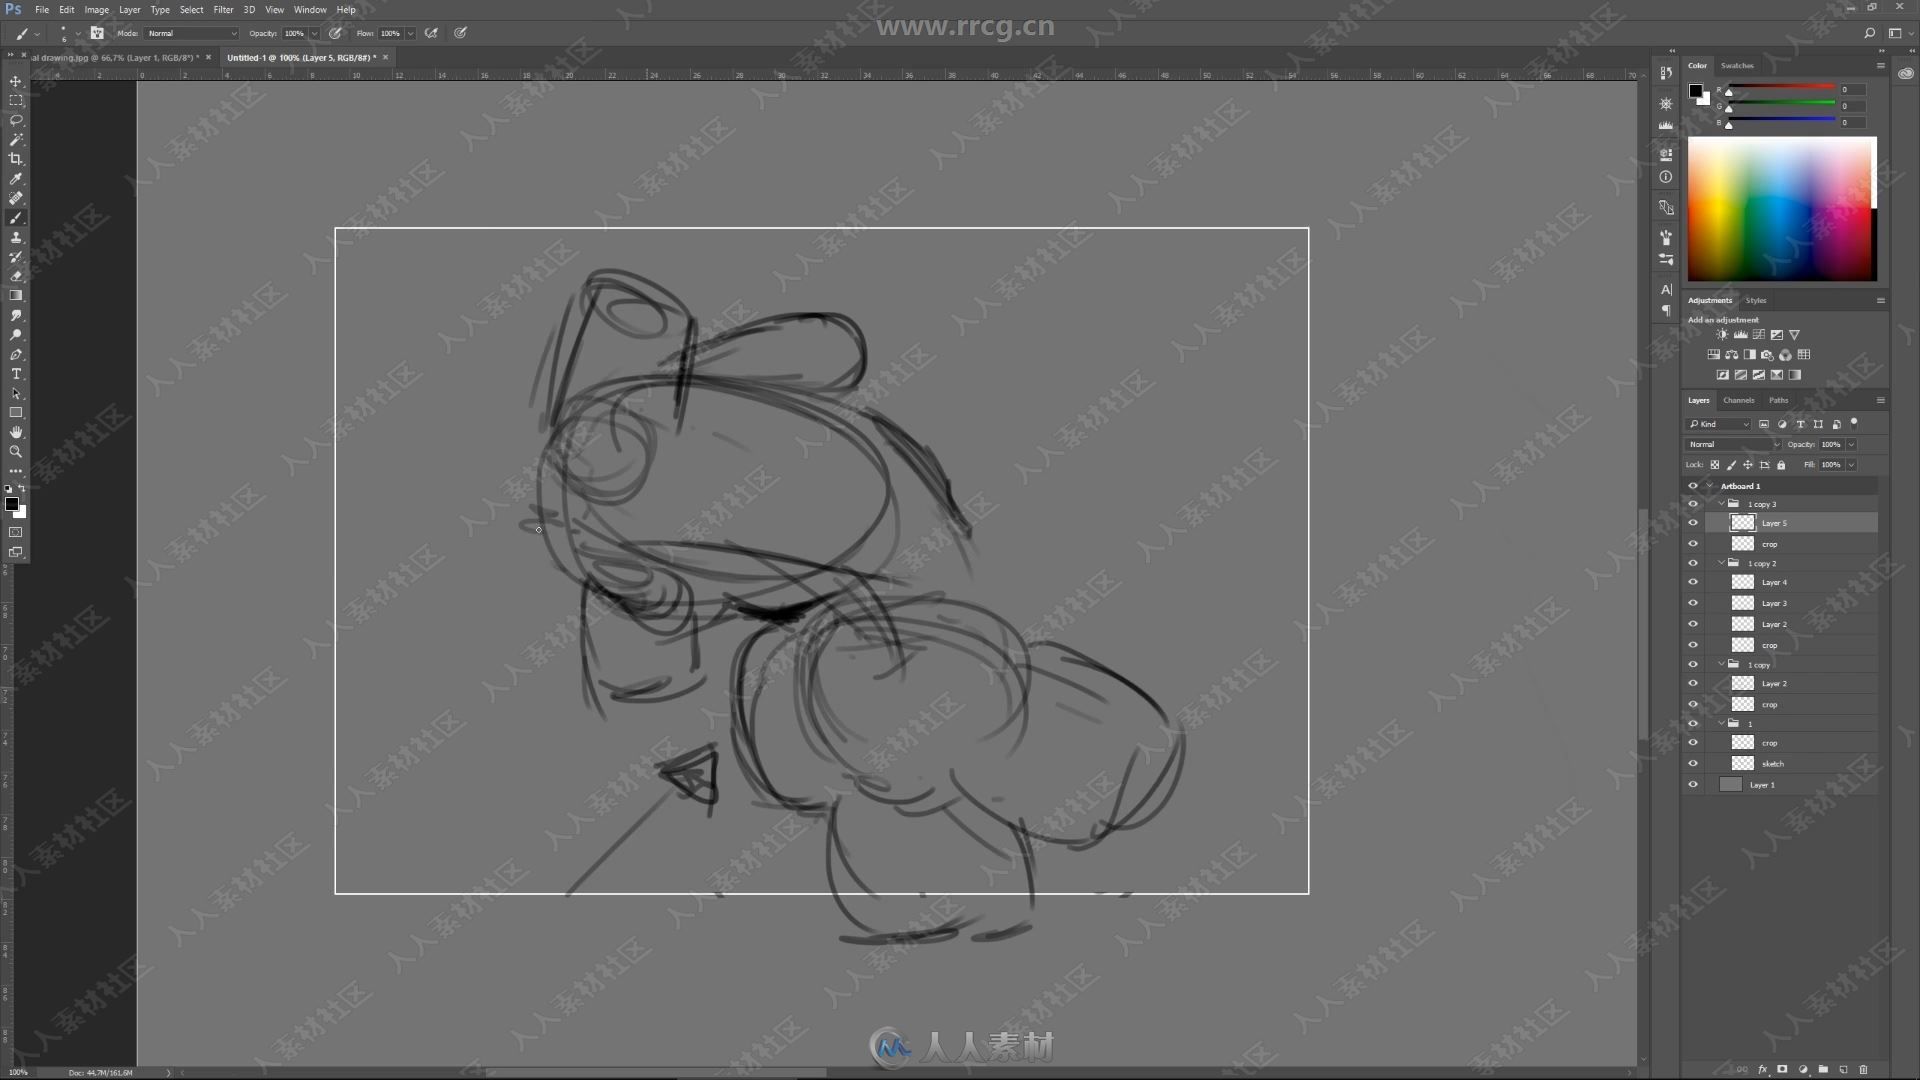
Task: Select the Eraser tool
Action: pos(16,276)
